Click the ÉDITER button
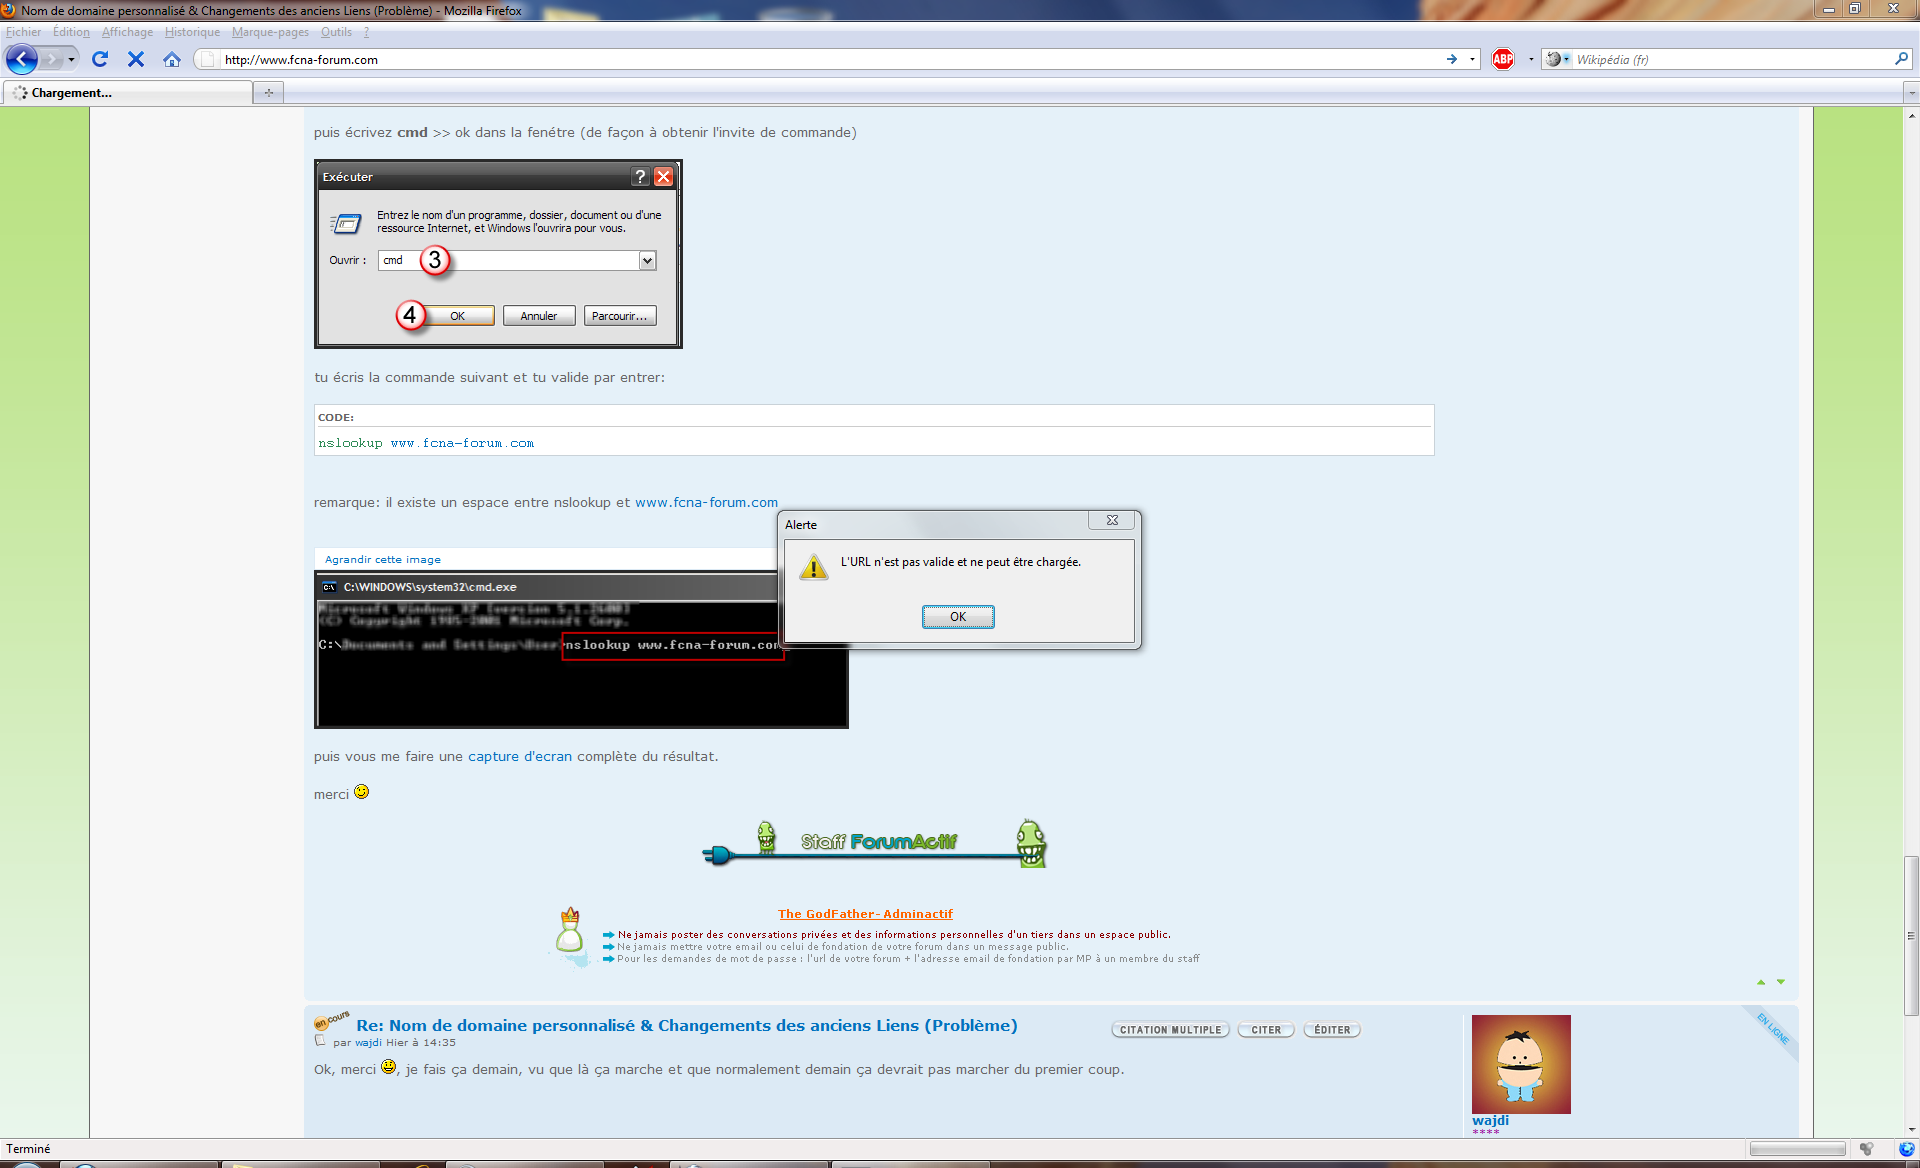 pos(1332,1030)
